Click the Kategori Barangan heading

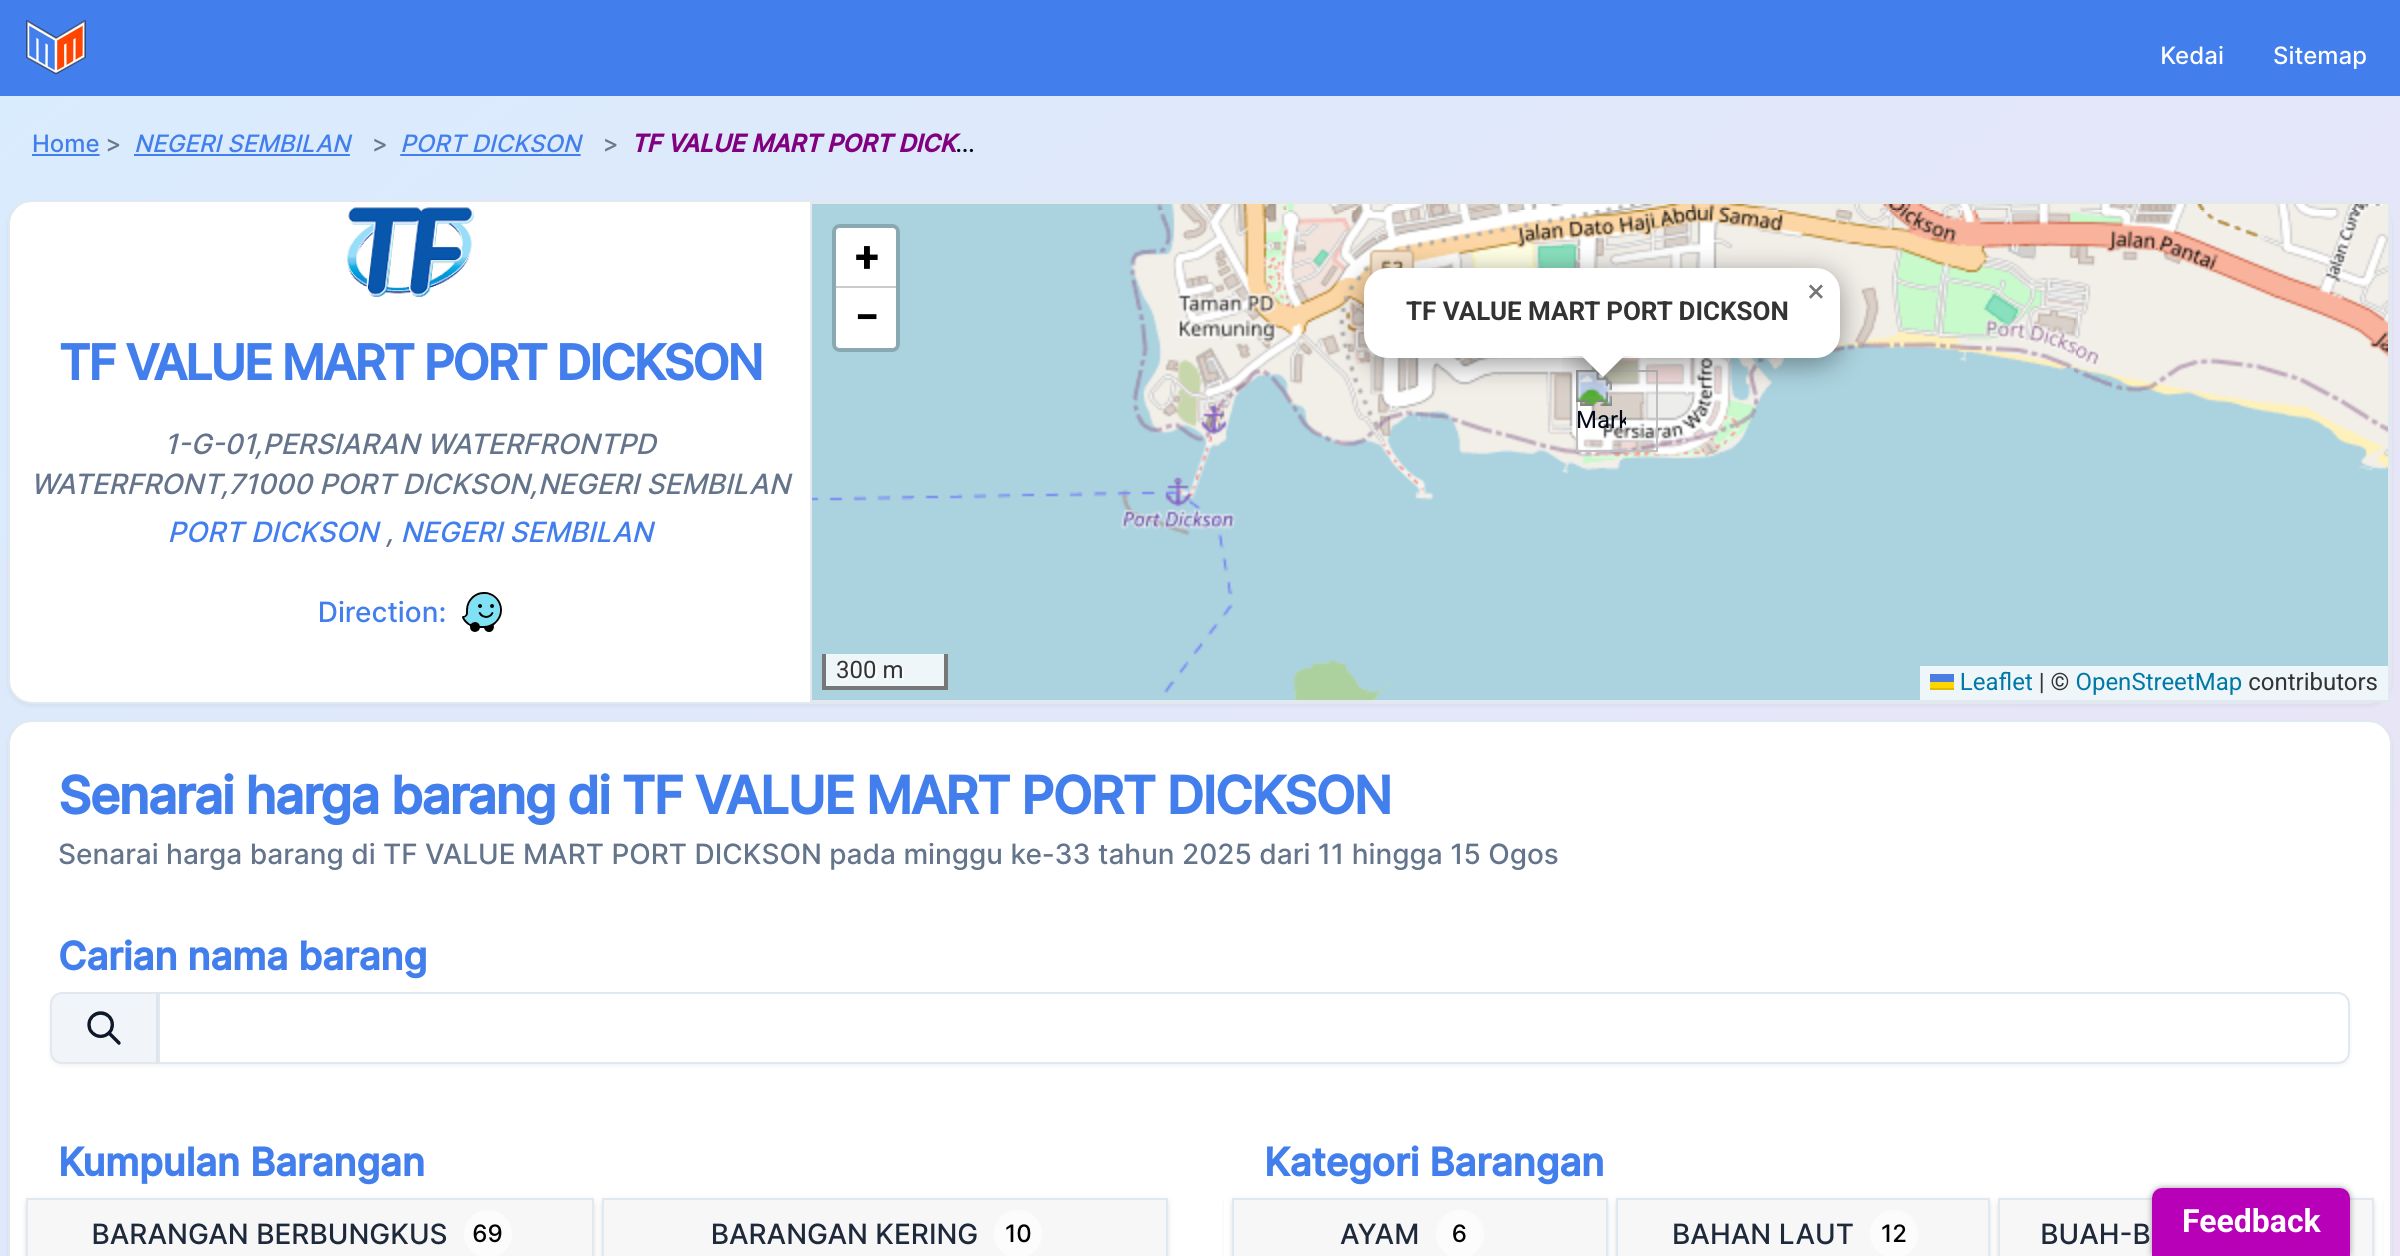(1434, 1162)
